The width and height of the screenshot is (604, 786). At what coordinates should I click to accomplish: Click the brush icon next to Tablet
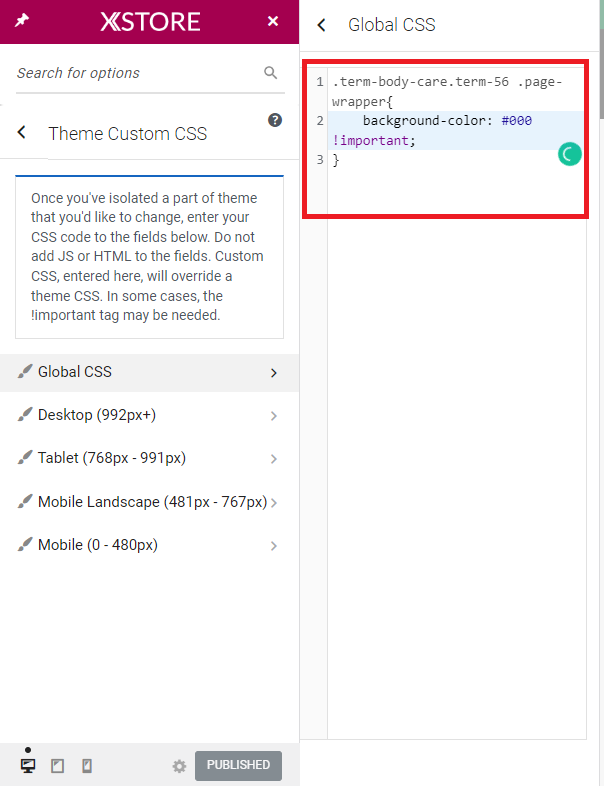[25, 458]
